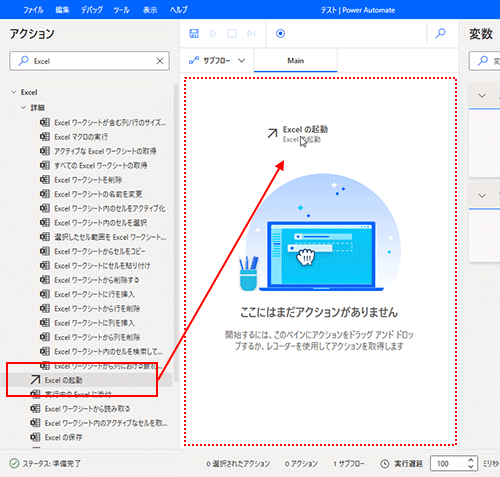Open the ツール menu
This screenshot has width=500, height=477.
[x=122, y=10]
